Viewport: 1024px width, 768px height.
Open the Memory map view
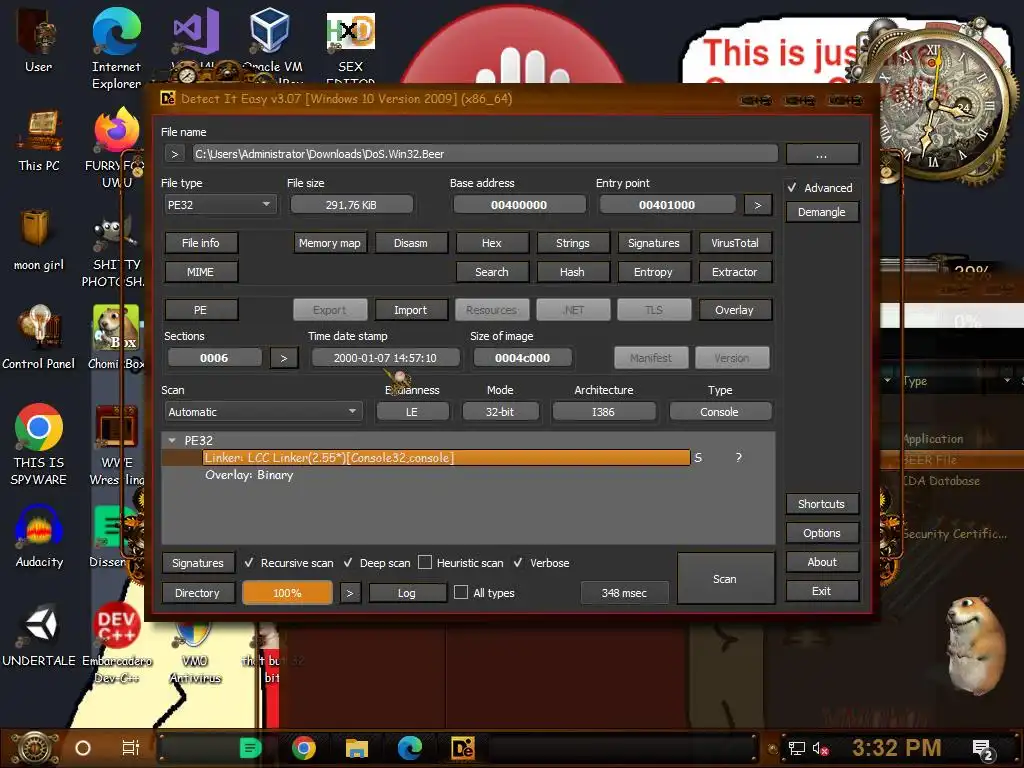[x=330, y=243]
